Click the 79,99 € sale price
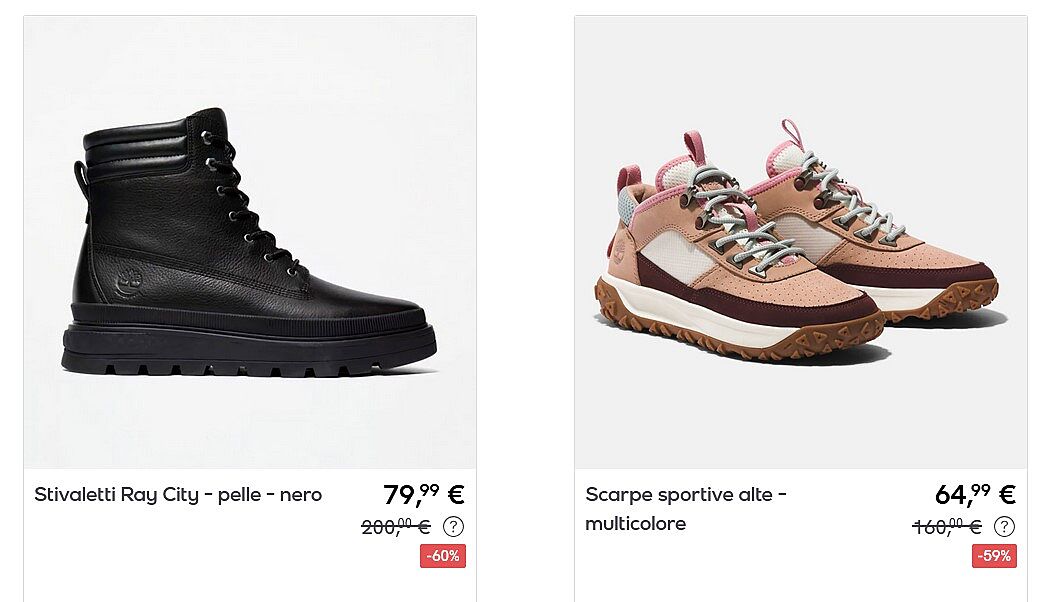This screenshot has height=602, width=1038. tap(424, 494)
